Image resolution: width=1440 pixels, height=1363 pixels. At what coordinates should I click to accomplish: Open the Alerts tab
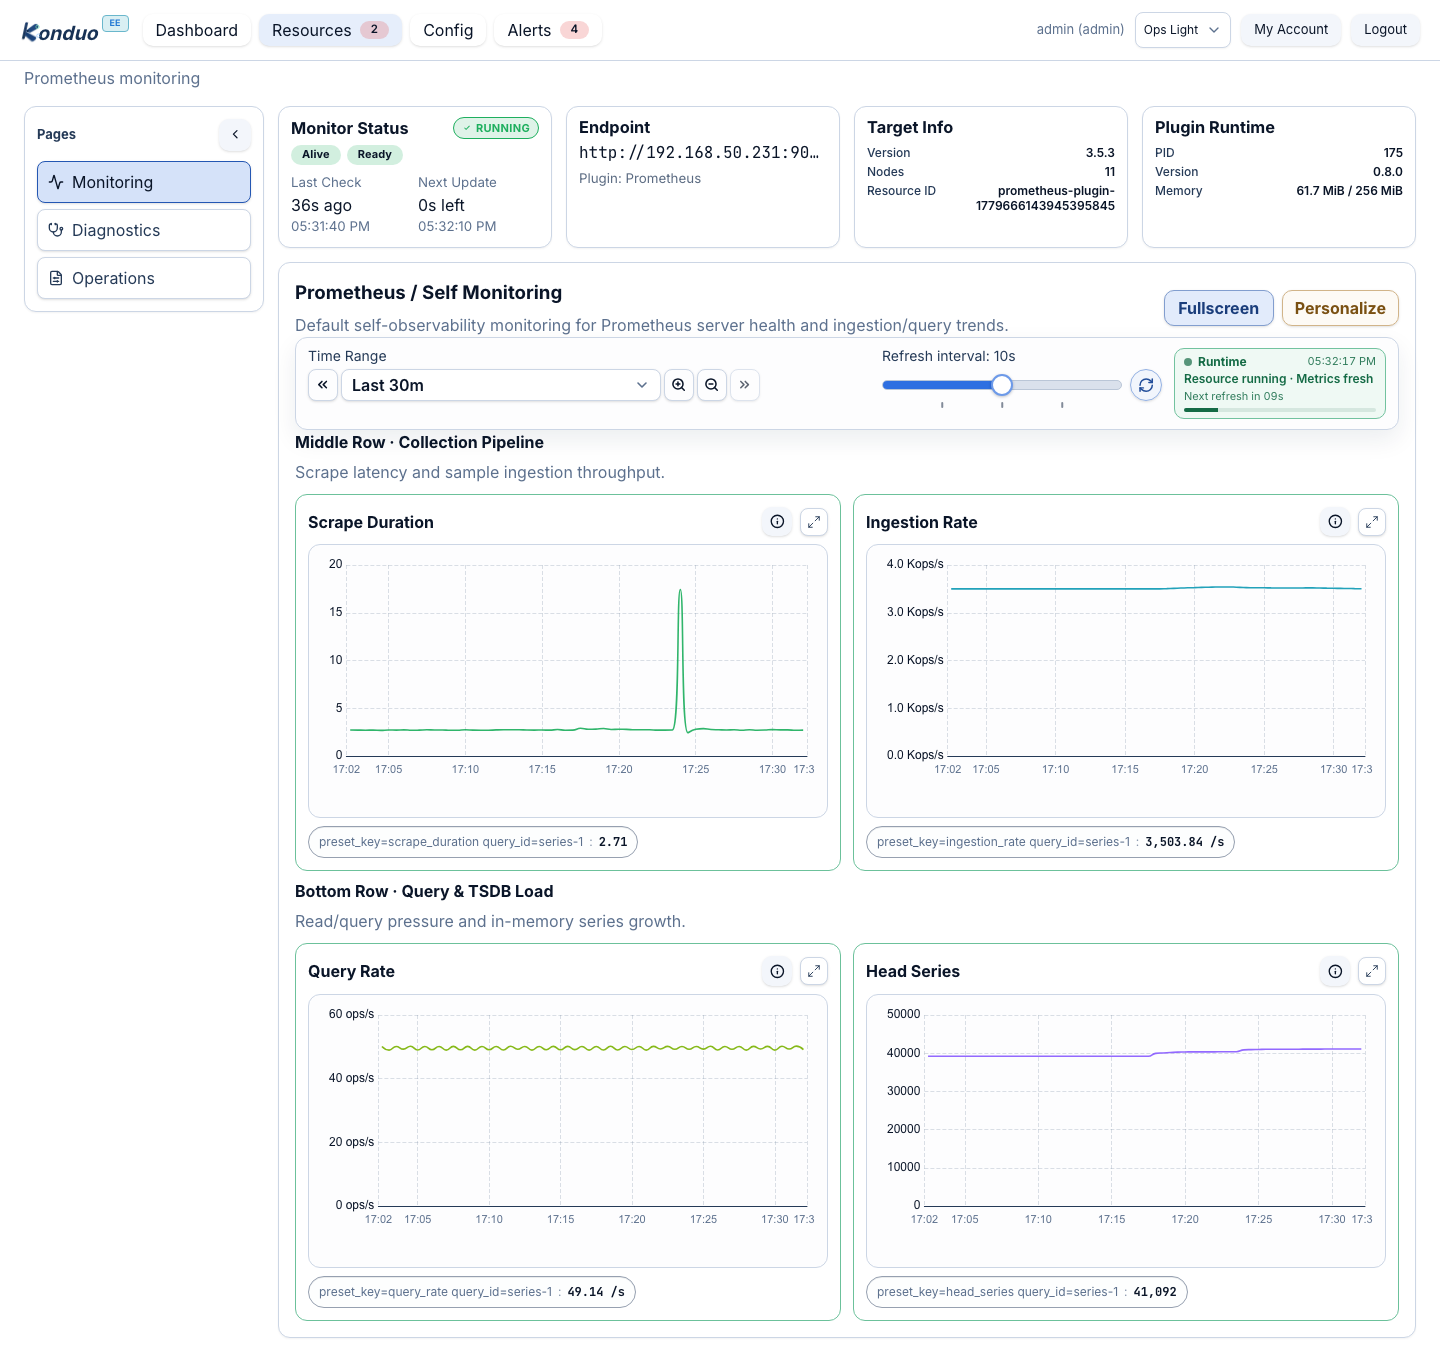click(x=548, y=30)
